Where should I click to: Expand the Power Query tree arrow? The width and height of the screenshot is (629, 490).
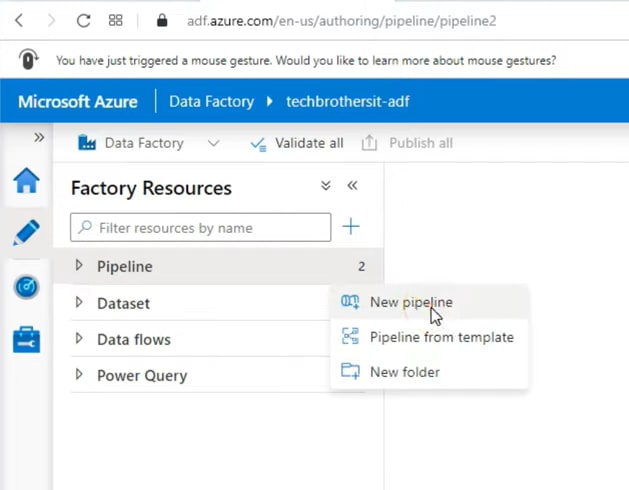click(79, 374)
